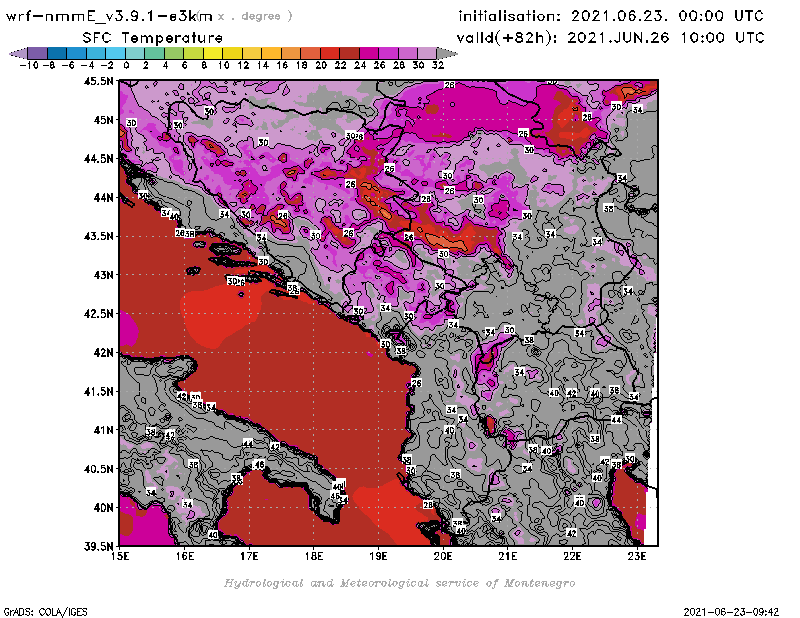800x618 pixels.
Task: Click the '45N' latitude axis label
Action: pos(103,120)
